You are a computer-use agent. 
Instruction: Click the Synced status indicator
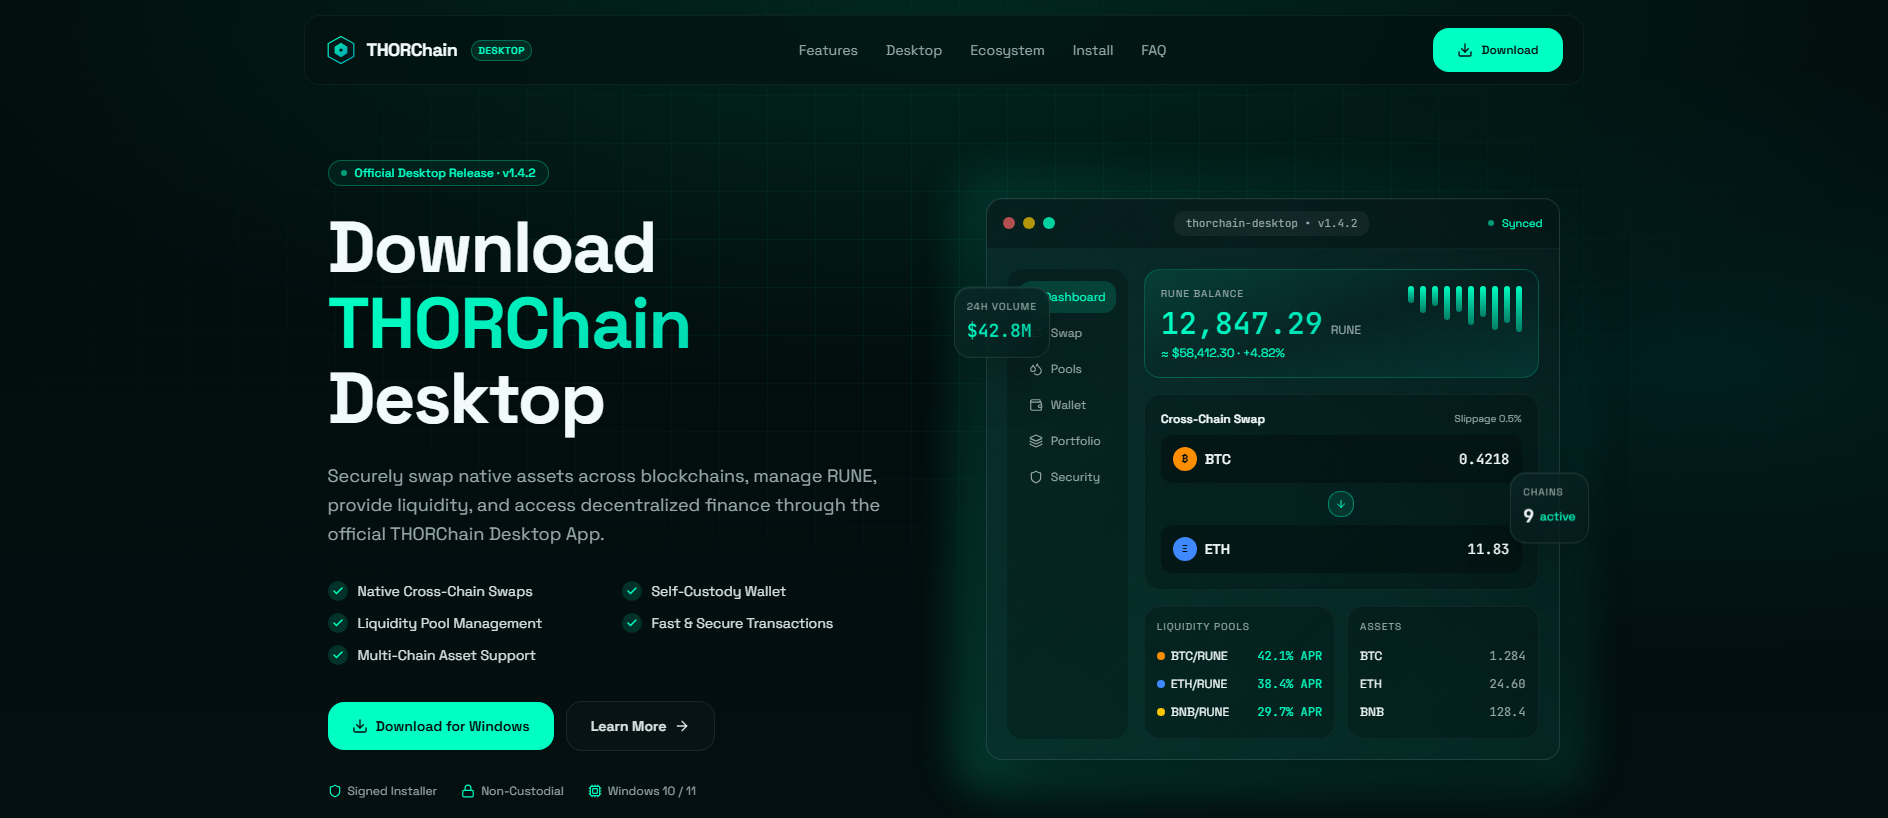(1515, 223)
